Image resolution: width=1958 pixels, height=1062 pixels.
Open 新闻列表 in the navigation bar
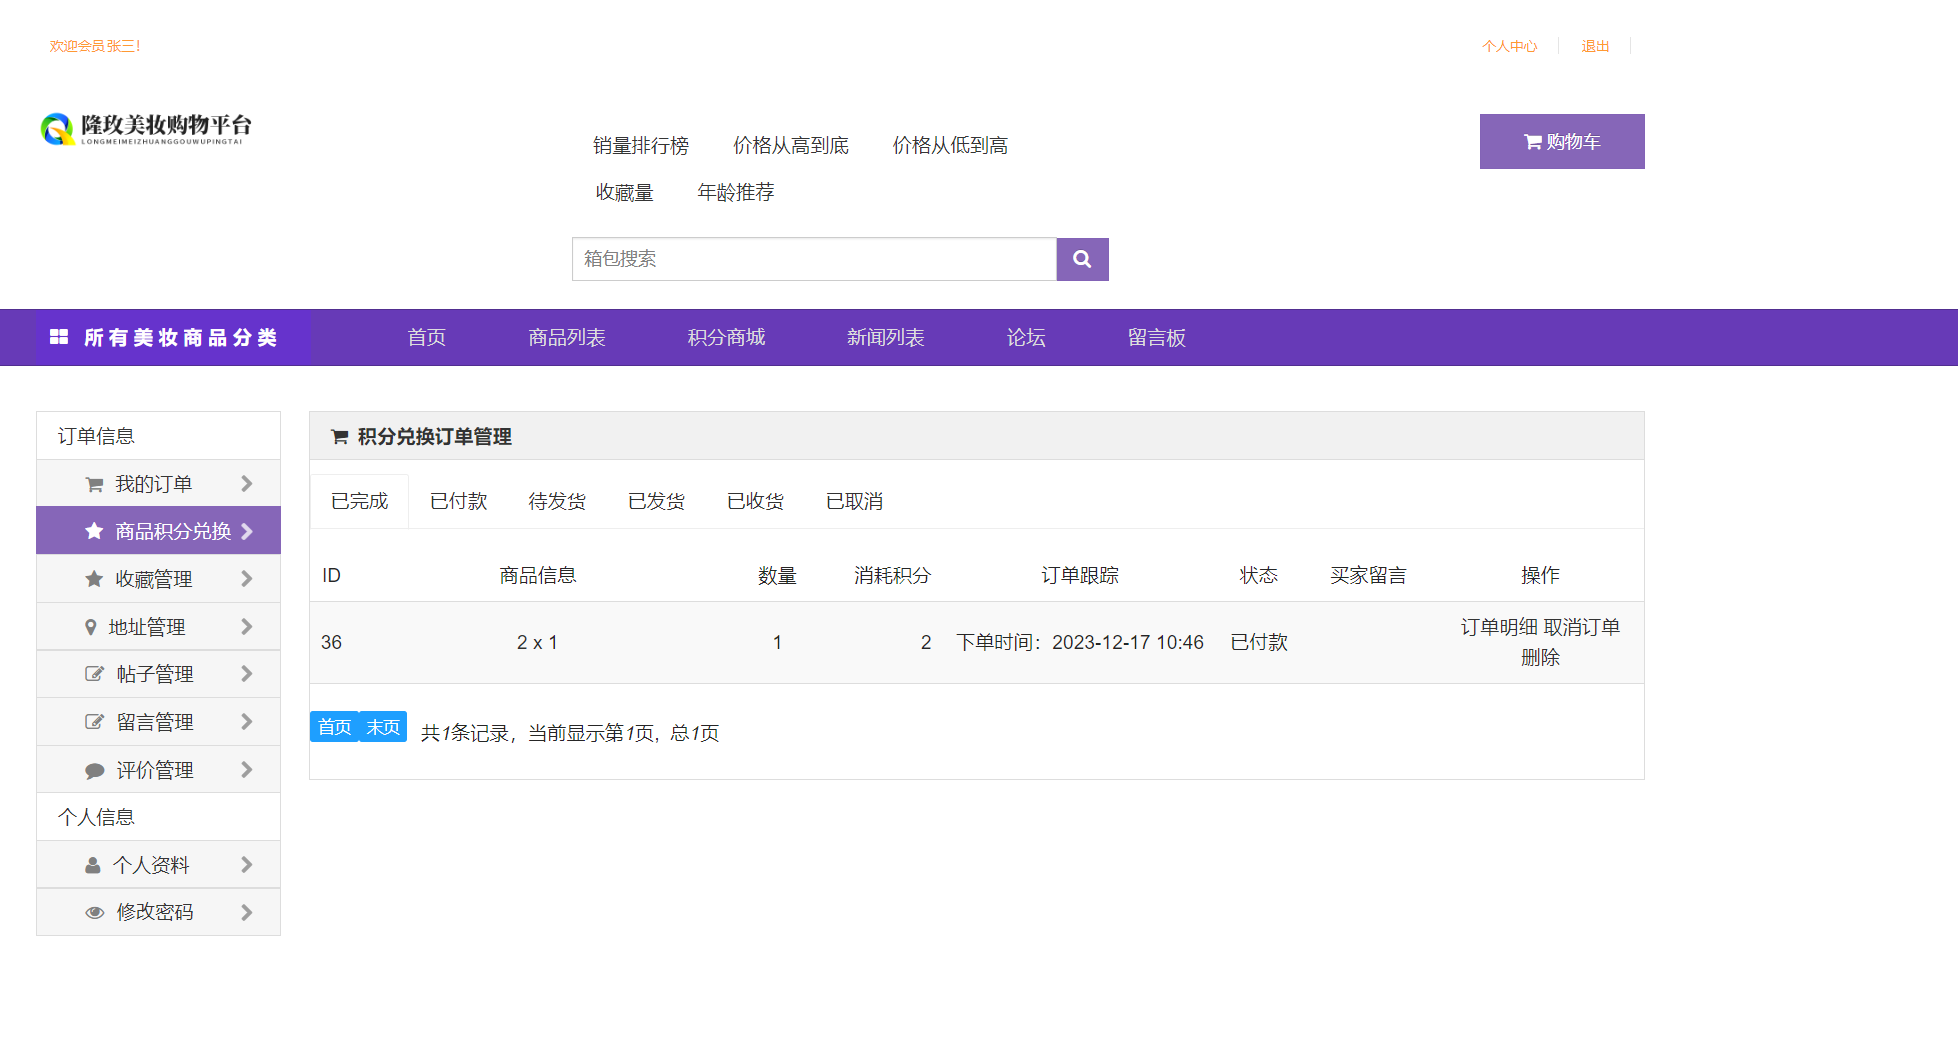point(886,338)
